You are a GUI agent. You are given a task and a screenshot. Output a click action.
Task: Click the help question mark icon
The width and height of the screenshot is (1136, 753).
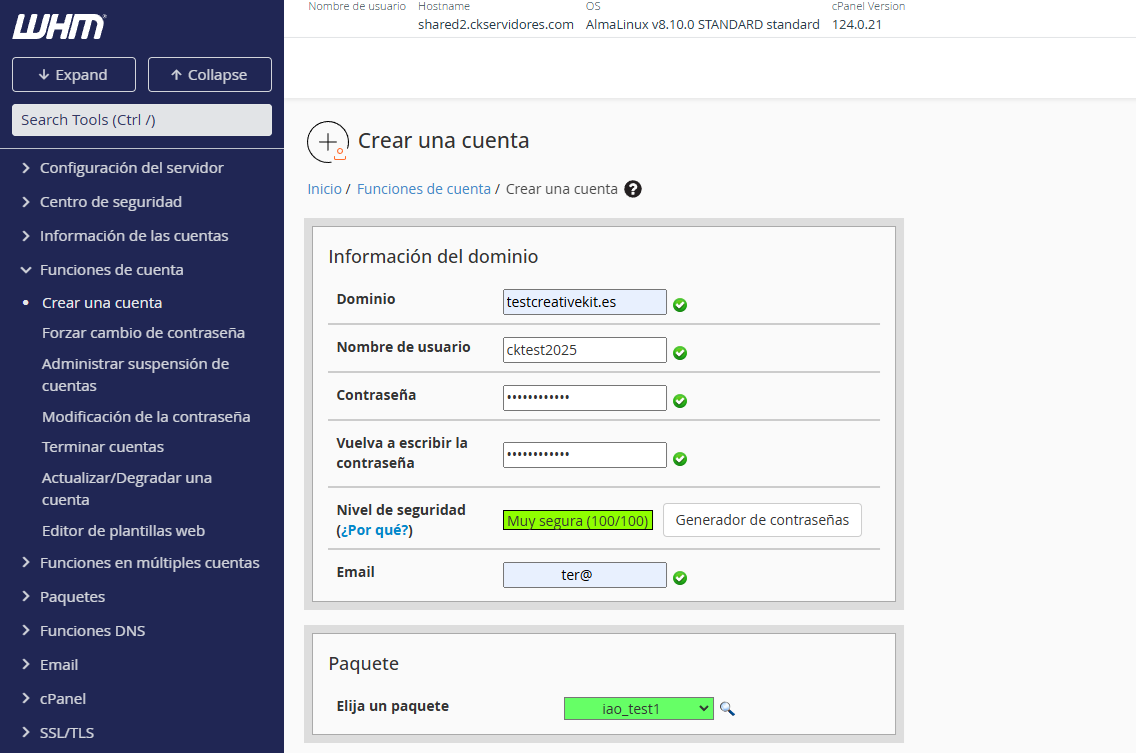(x=632, y=189)
